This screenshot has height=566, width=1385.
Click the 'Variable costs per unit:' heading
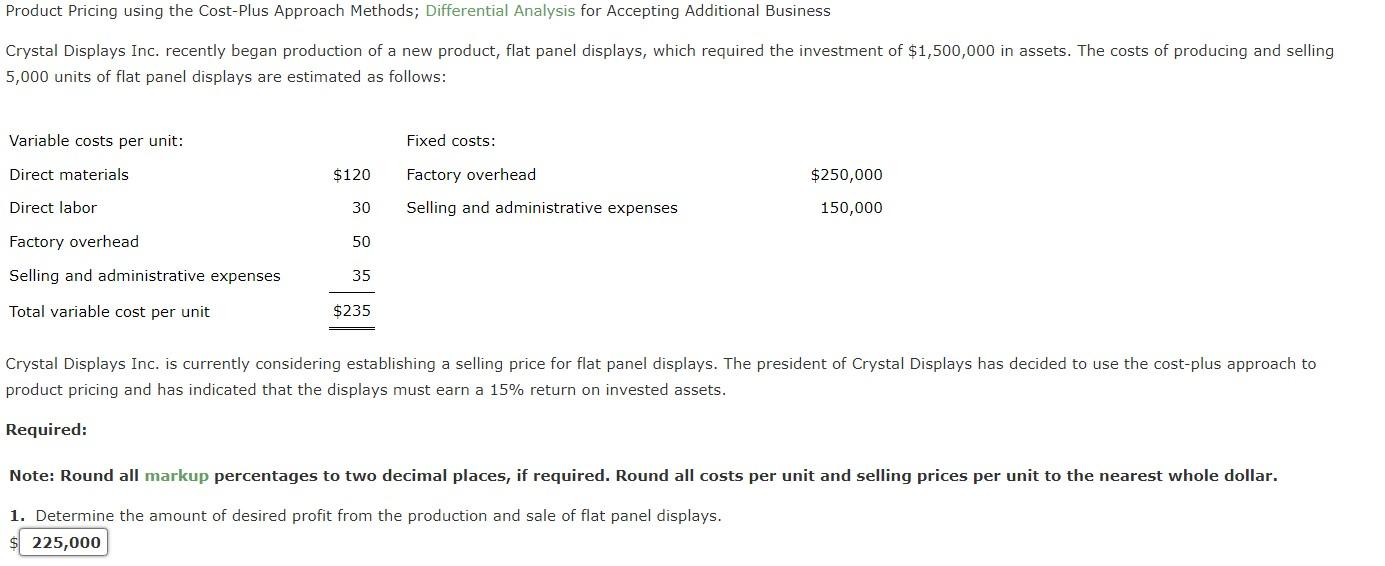click(x=96, y=141)
